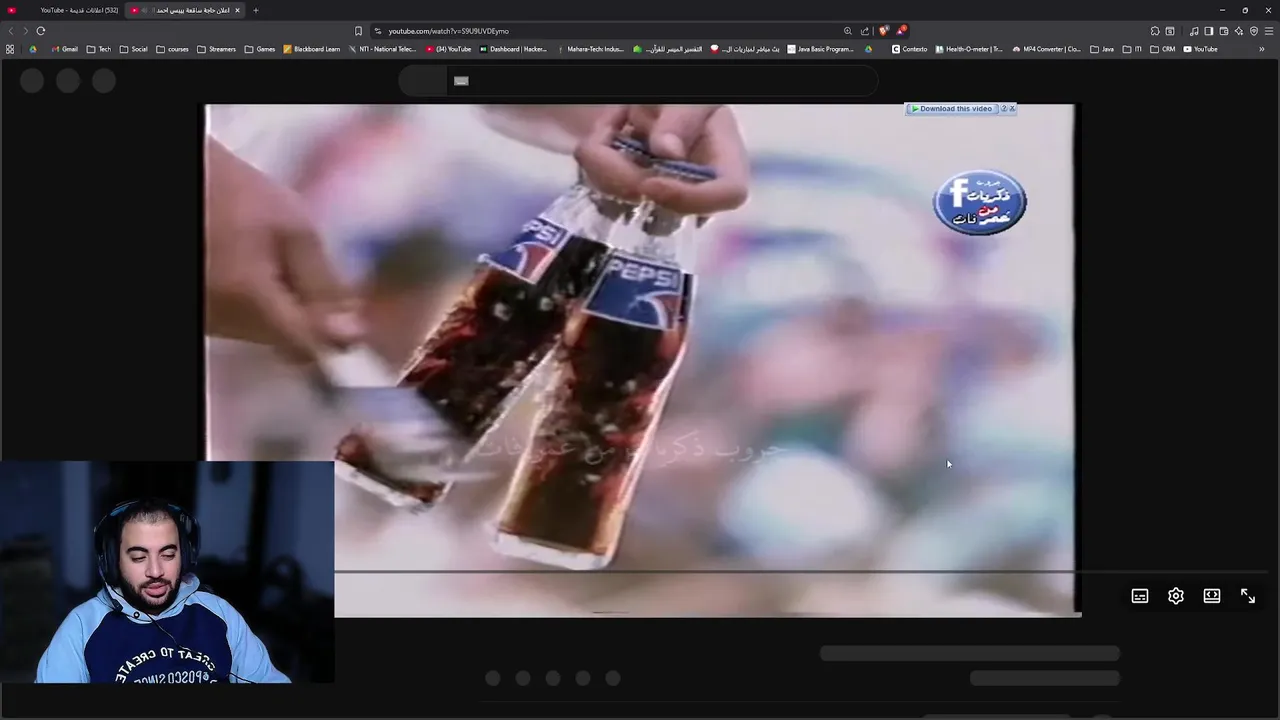The width and height of the screenshot is (1280, 720).
Task: Open the share icon in address bar
Action: 865,31
